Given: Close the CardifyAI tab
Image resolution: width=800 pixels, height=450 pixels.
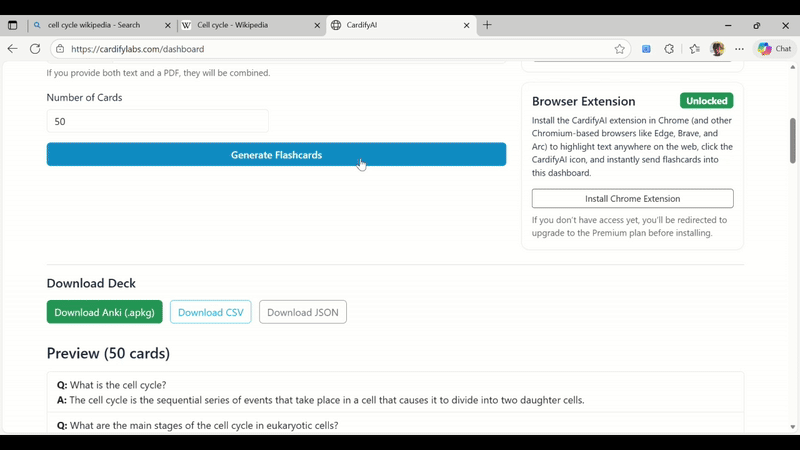Looking at the screenshot, I should click(466, 25).
